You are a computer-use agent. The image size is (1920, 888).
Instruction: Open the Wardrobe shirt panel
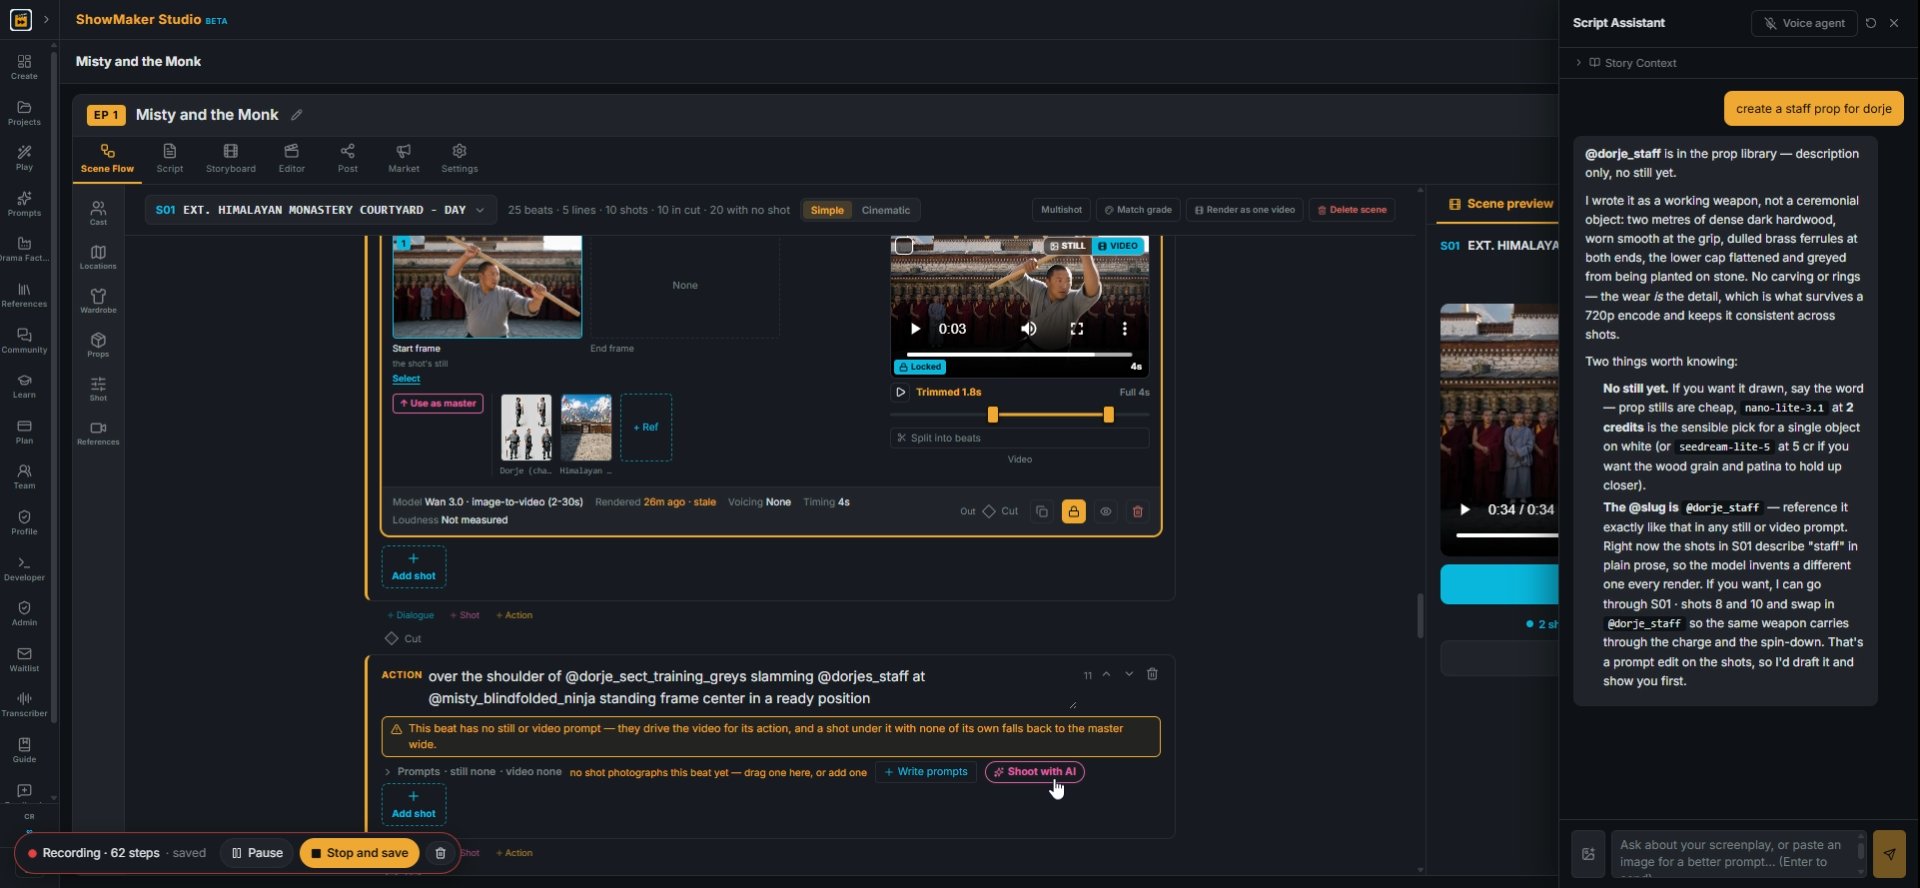click(98, 300)
